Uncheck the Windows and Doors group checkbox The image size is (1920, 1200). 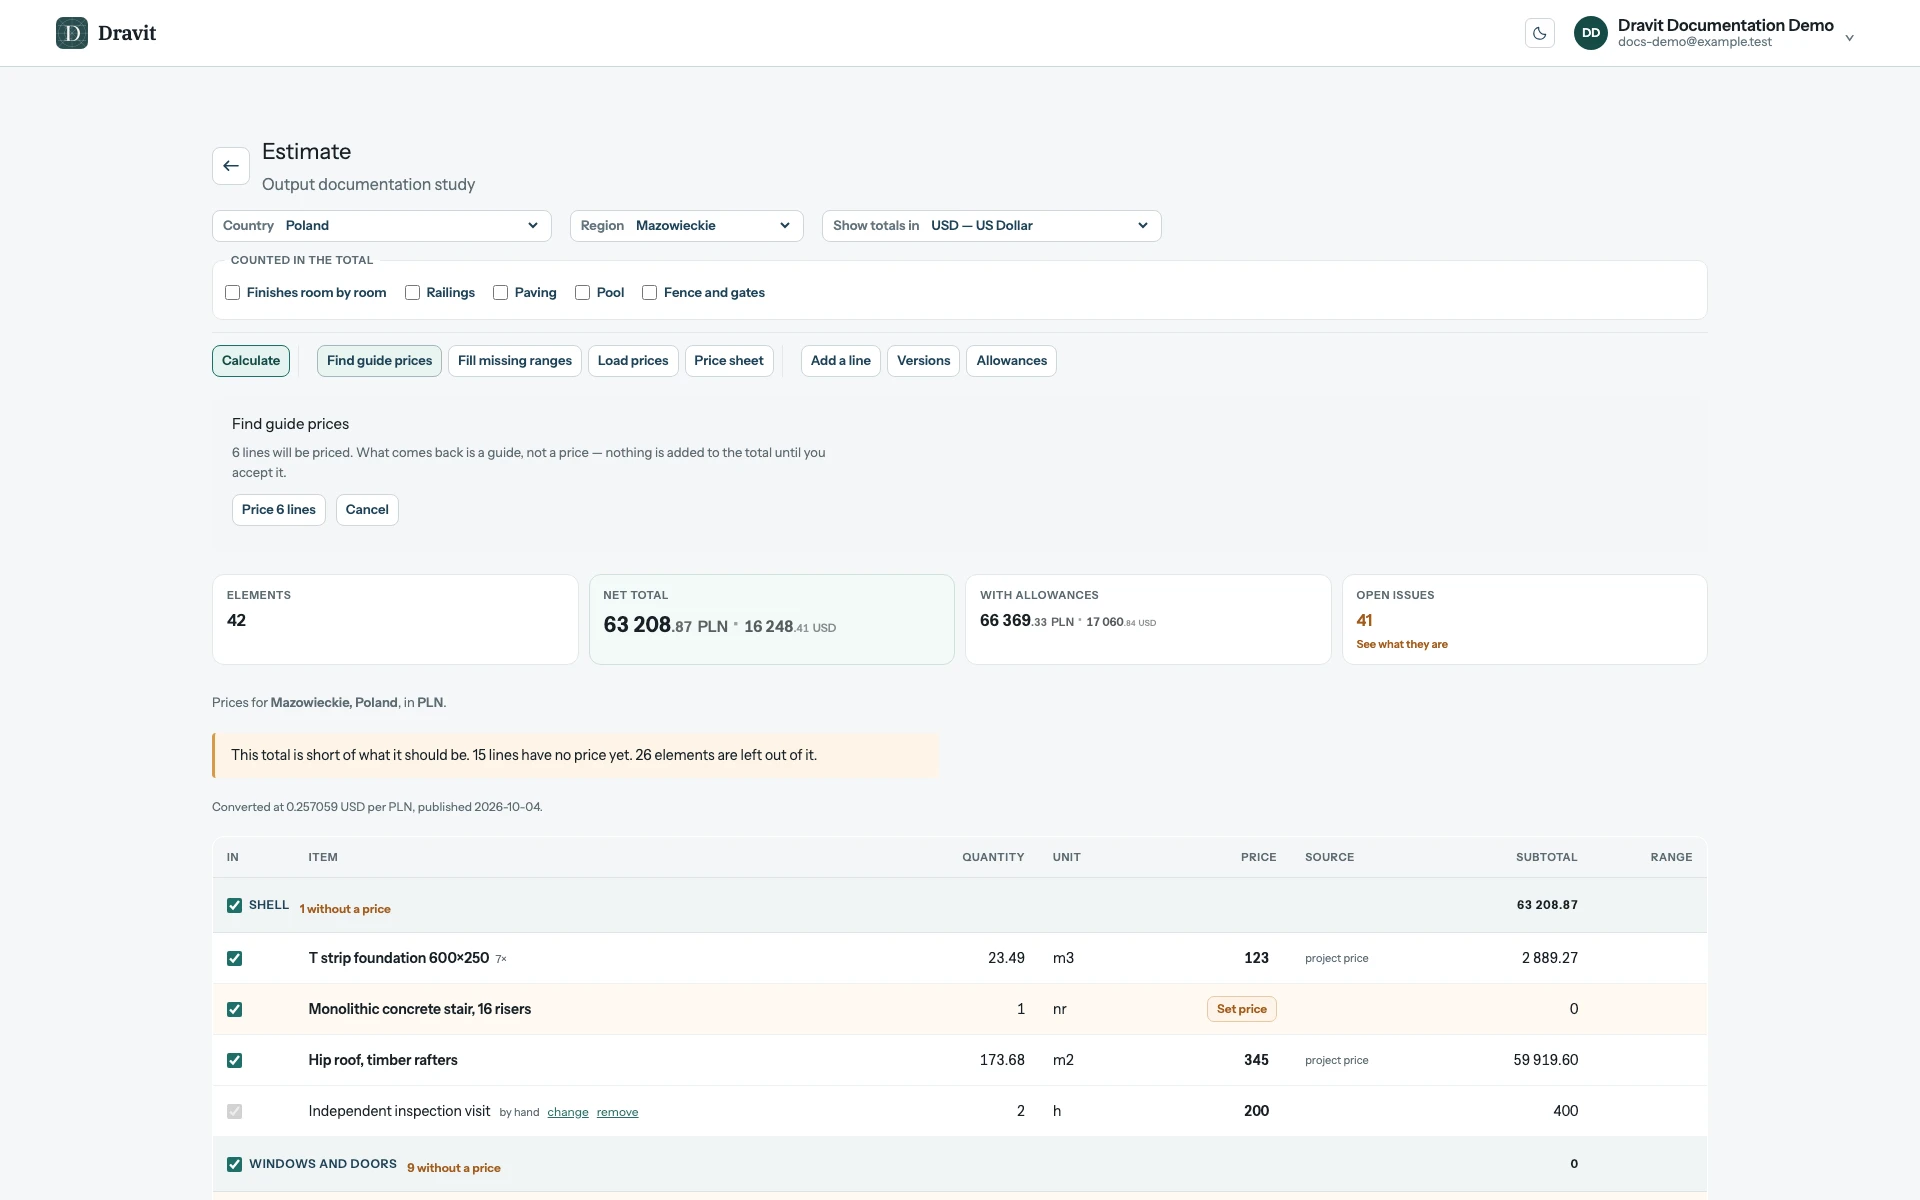pyautogui.click(x=235, y=1165)
